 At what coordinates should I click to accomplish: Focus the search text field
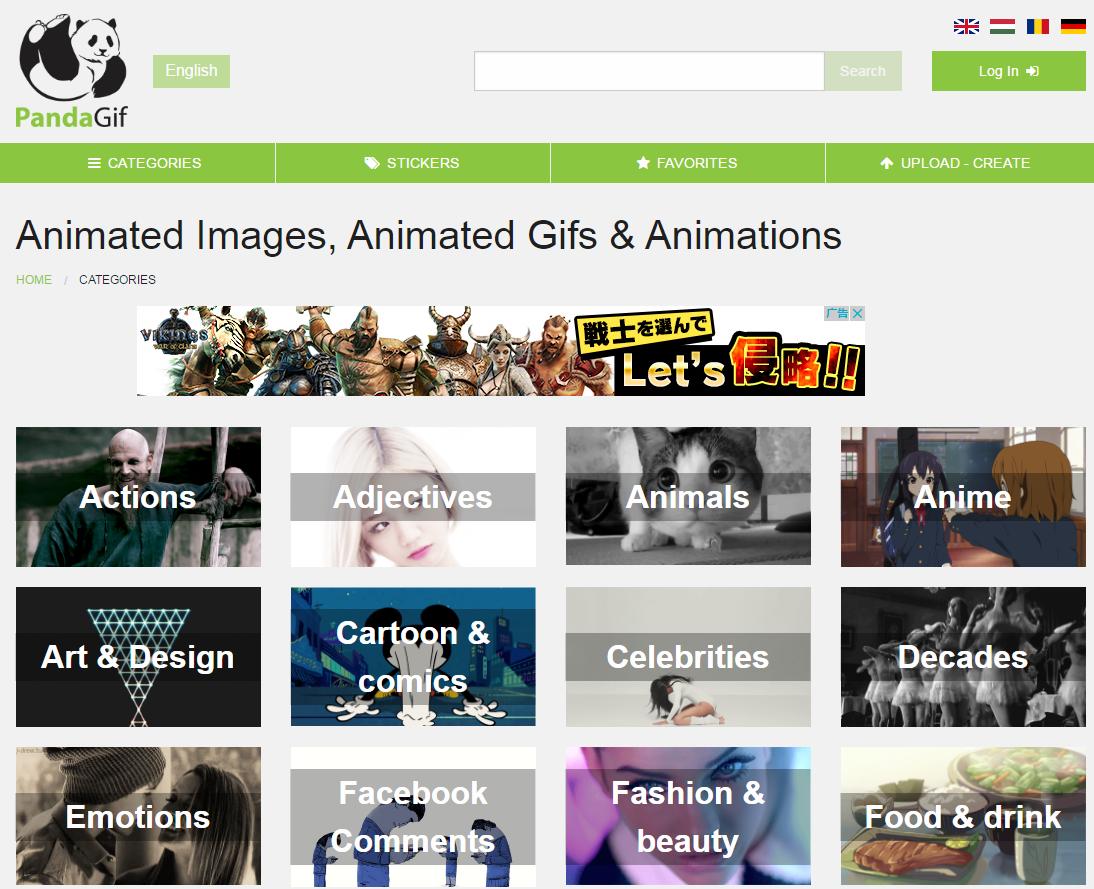coord(649,71)
